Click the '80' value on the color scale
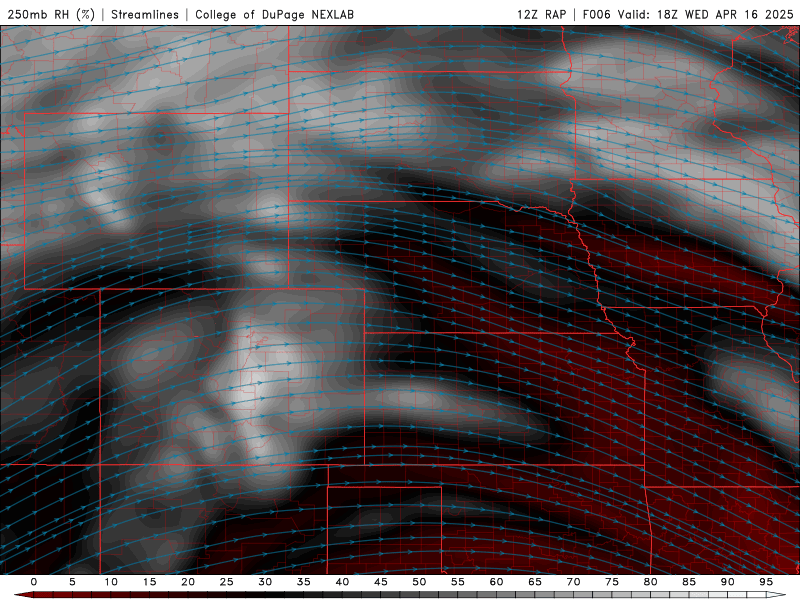Viewport: 800px width, 600px height. 651,582
